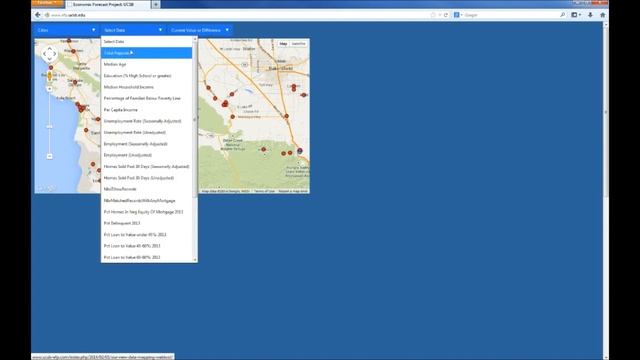The height and width of the screenshot is (360, 640).
Task: Click the search magnifier icon in search bar
Action: [x=562, y=15]
